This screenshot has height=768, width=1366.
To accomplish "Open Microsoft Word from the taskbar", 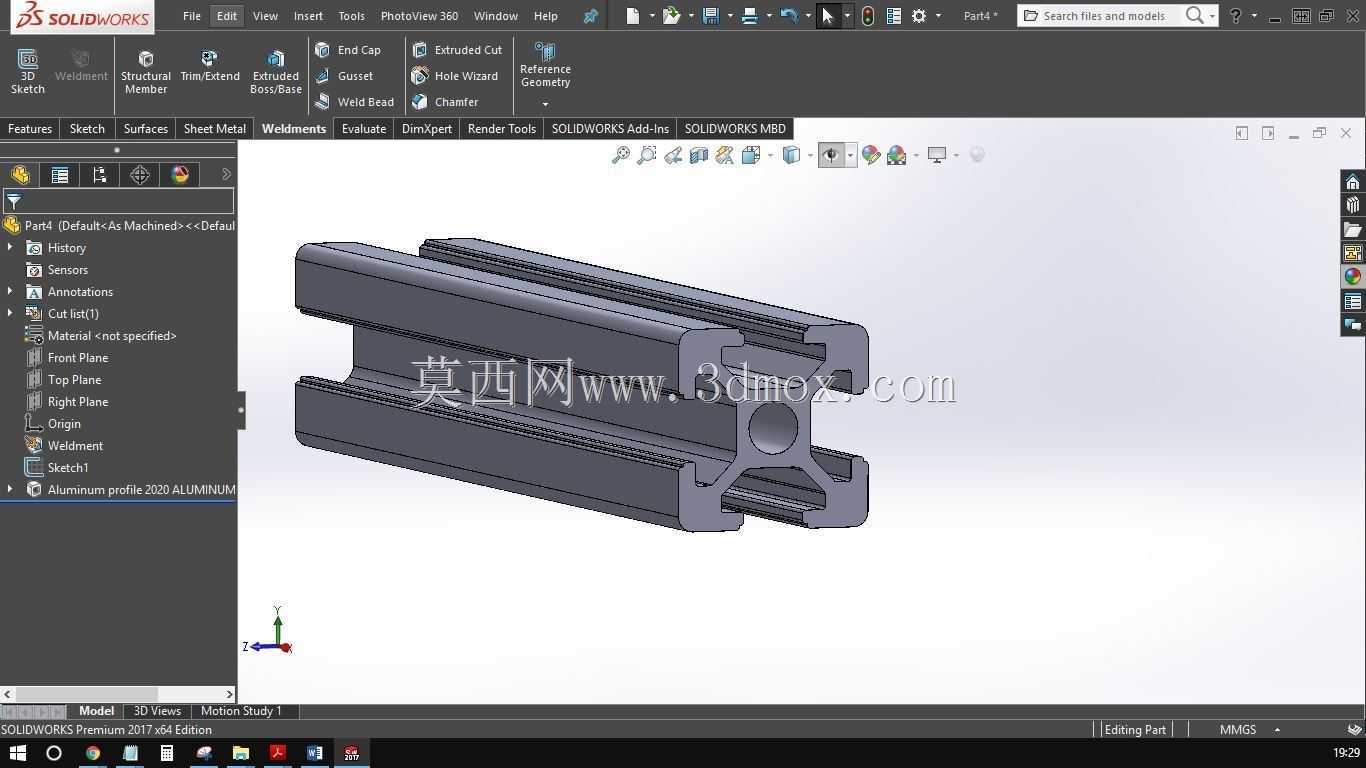I will tap(314, 753).
